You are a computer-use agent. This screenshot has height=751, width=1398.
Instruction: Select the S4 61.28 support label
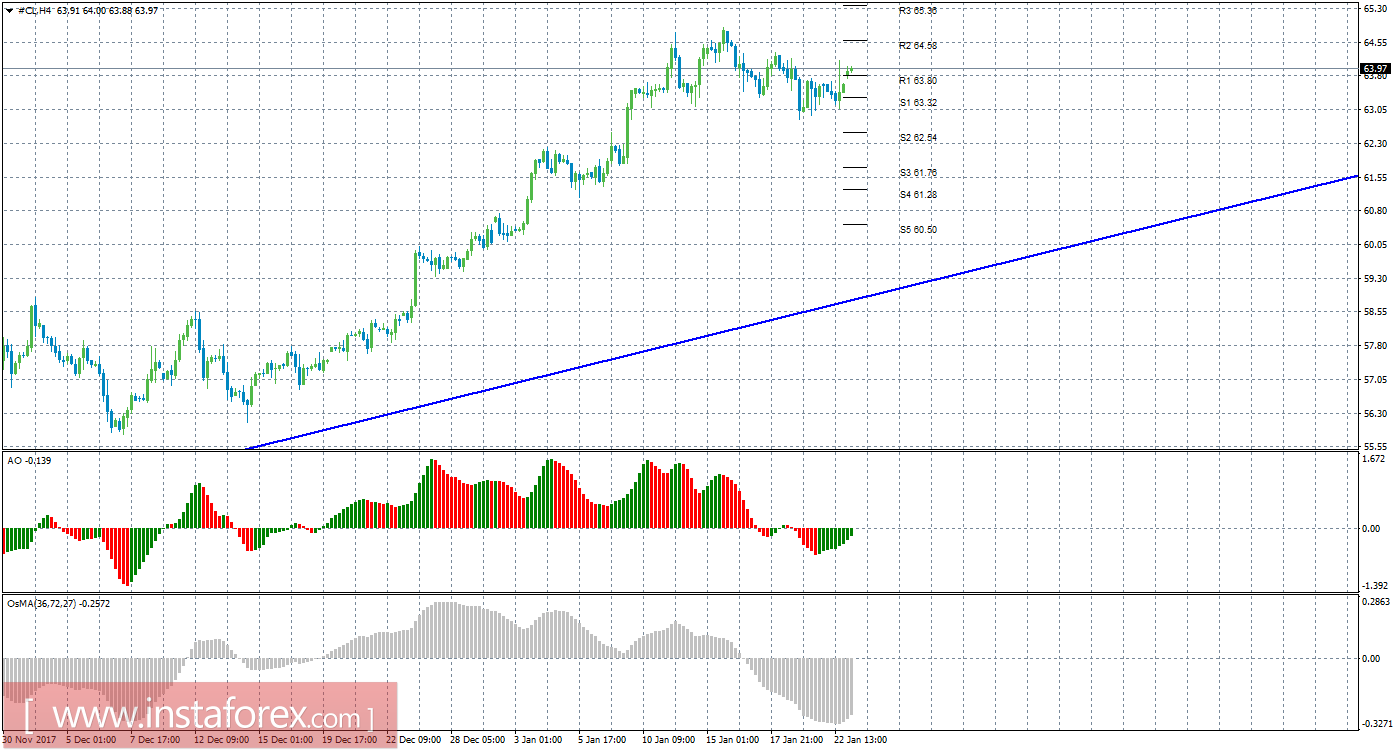tap(917, 194)
